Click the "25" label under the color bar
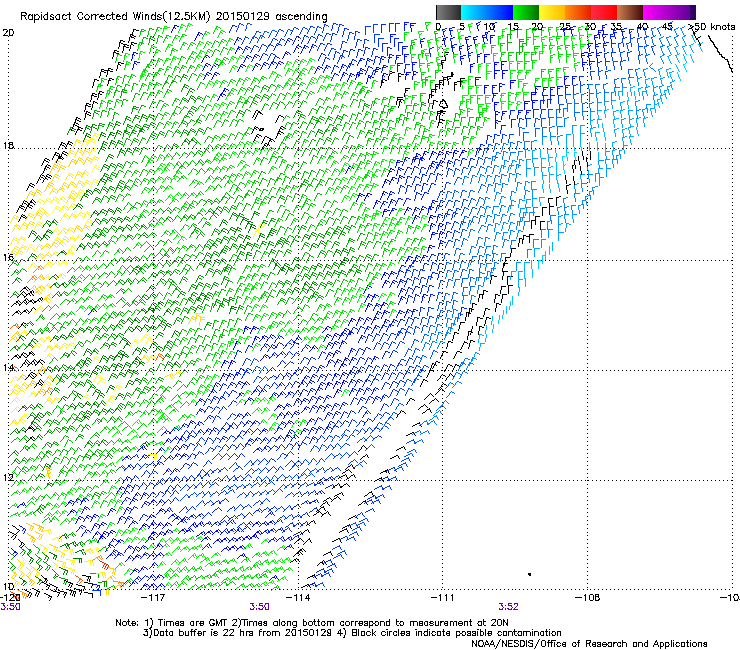 coord(565,26)
